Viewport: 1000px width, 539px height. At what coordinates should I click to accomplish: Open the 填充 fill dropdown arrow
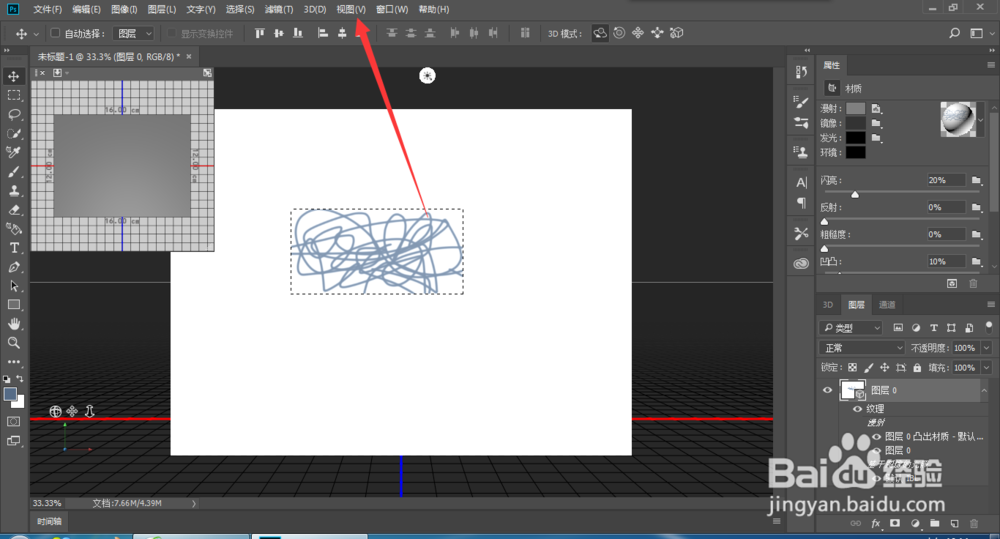[x=987, y=368]
